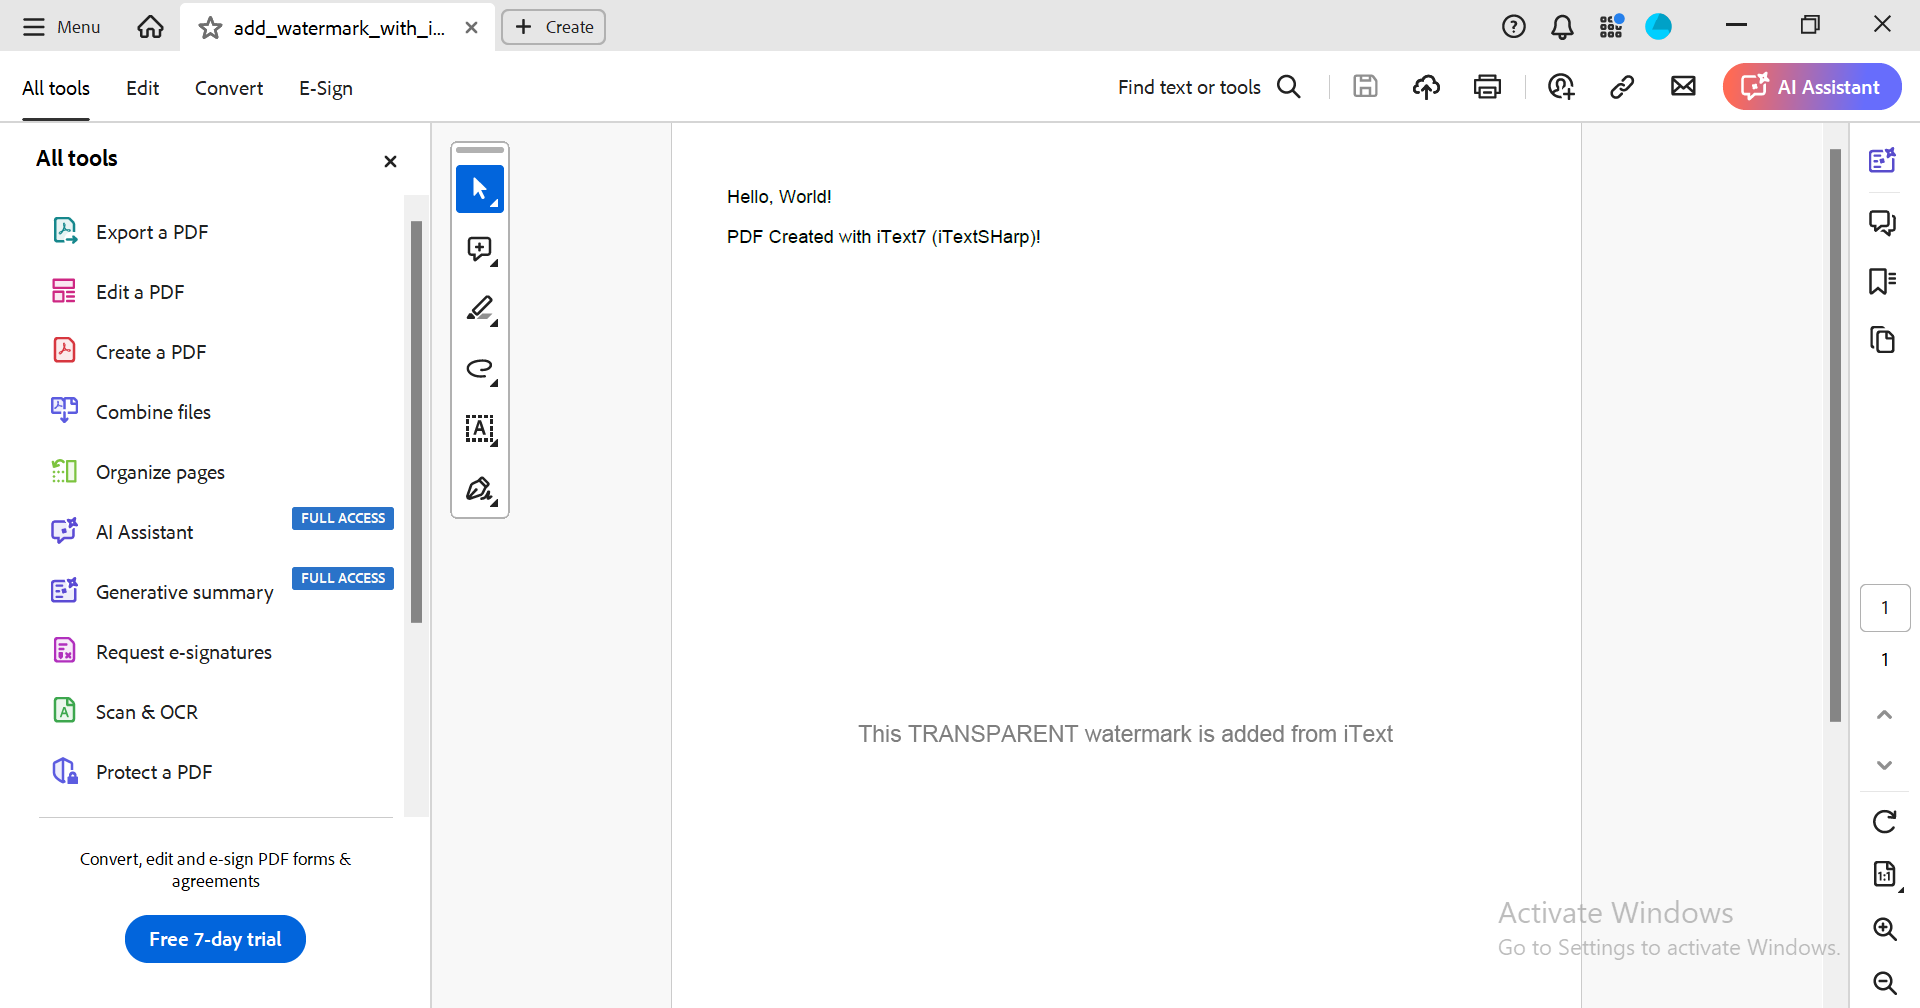Go to previous page with up chevron
Screen dimensions: 1920x1008
pos(1884,714)
